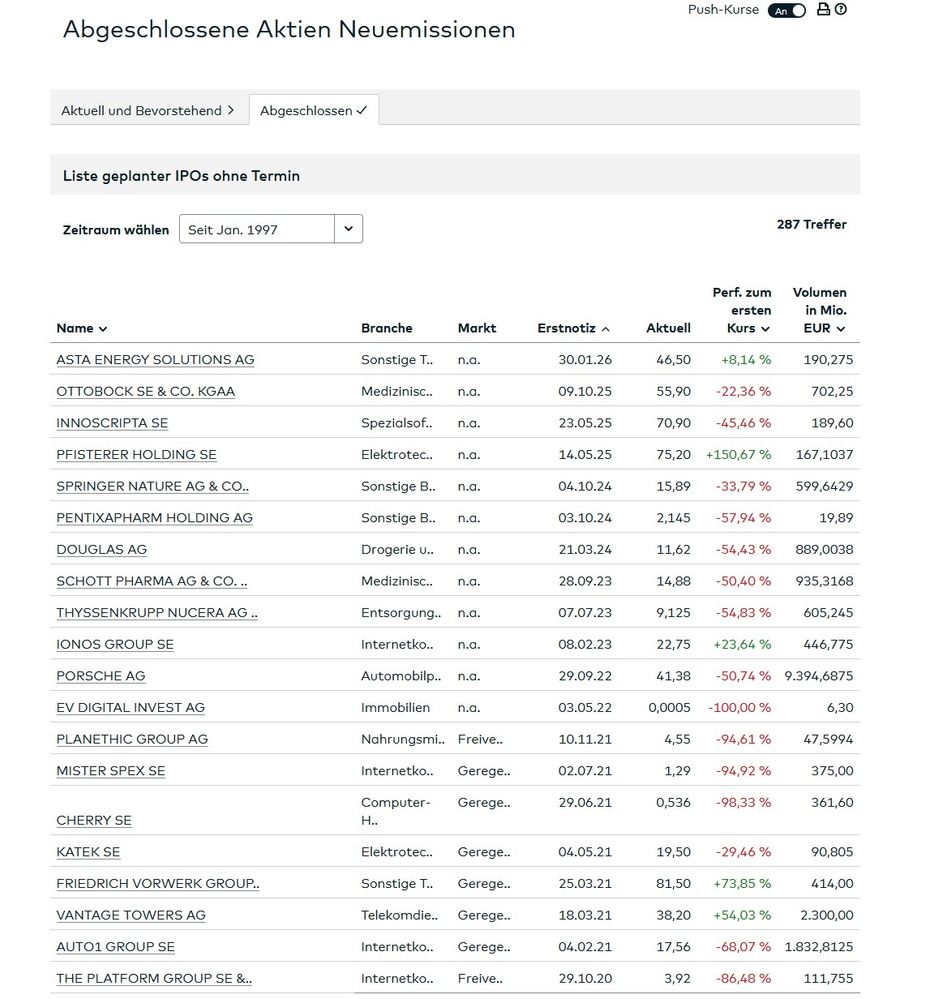The image size is (934, 999).
Task: Open the Zeitraum wählen dropdown
Action: [271, 229]
